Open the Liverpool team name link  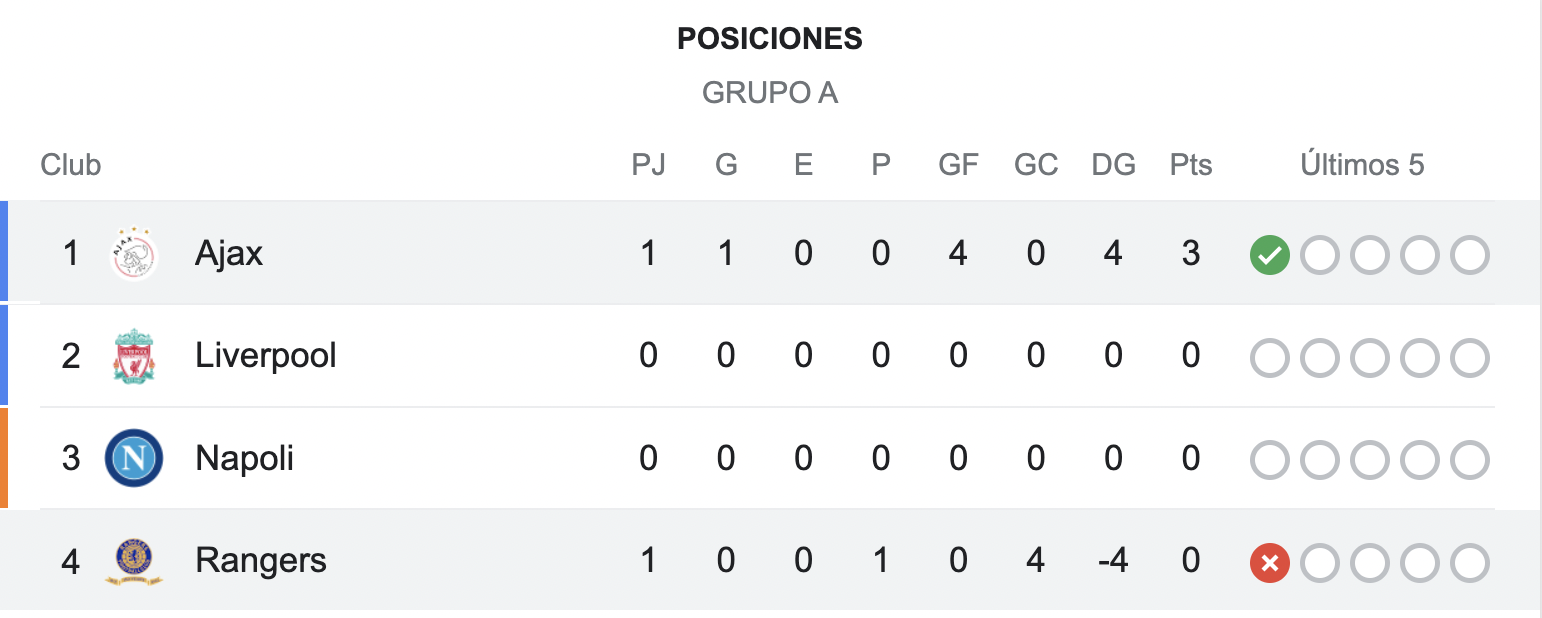tap(266, 357)
